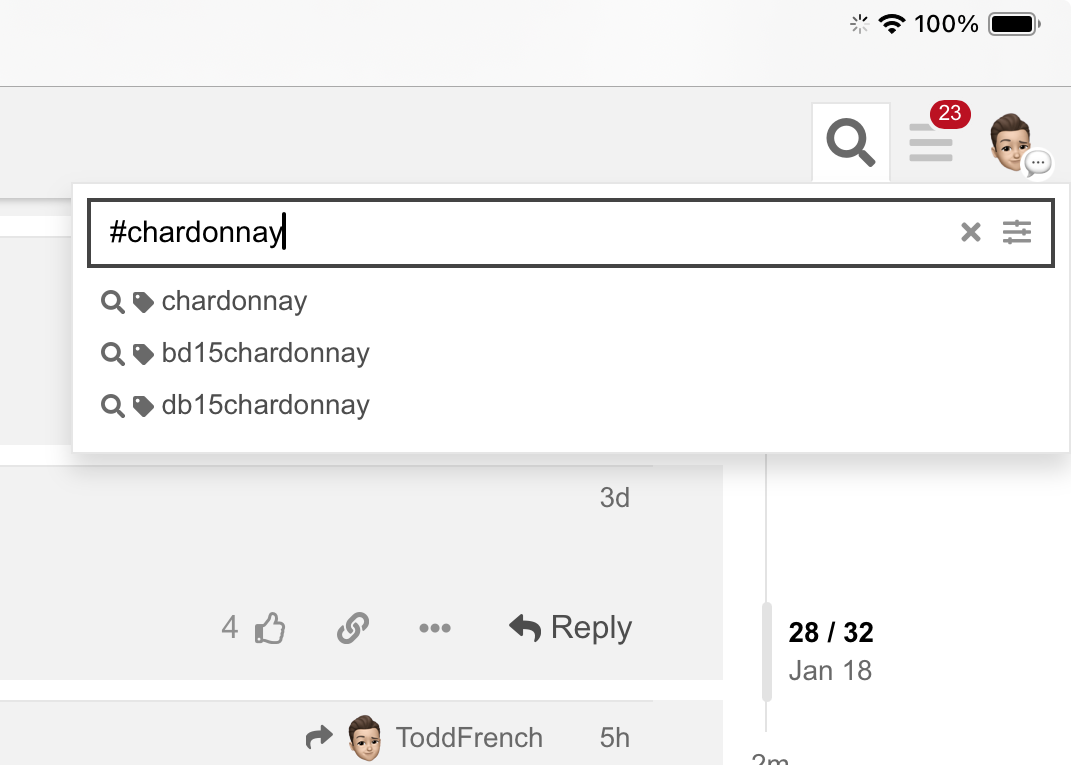Open advanced search filter sliders icon
This screenshot has height=765, width=1071.
(x=1017, y=232)
